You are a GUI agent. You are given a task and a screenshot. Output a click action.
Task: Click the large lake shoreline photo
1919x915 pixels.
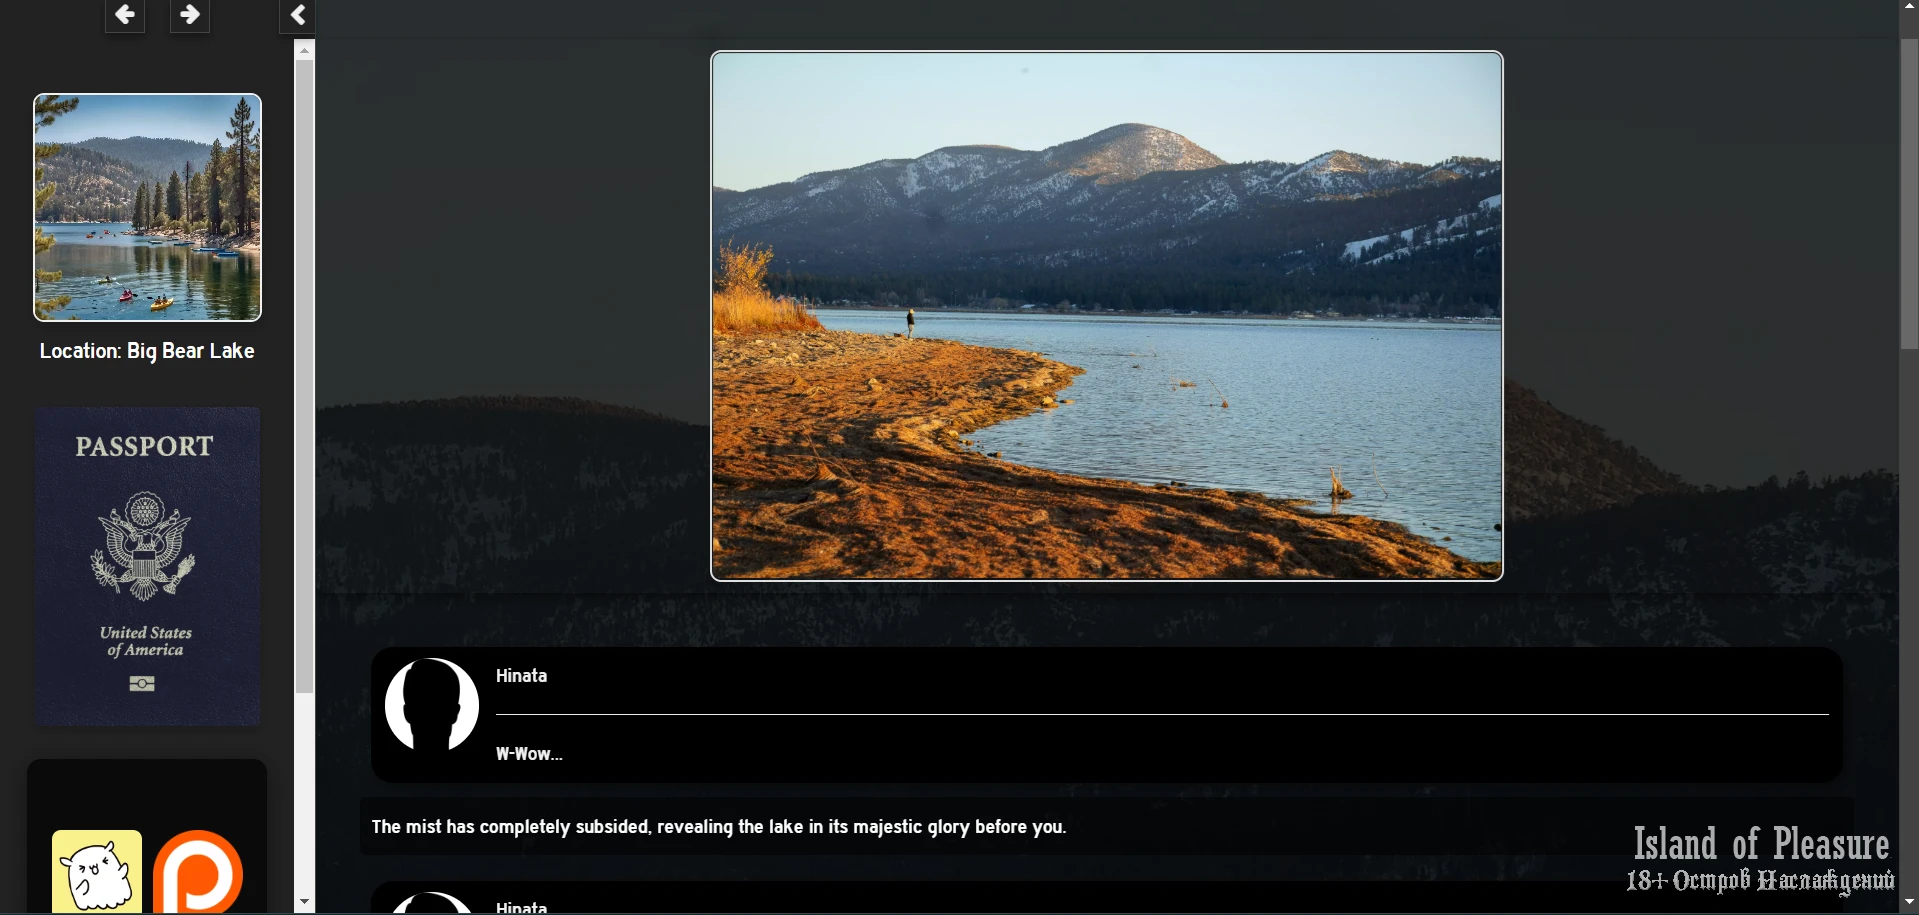click(1106, 316)
